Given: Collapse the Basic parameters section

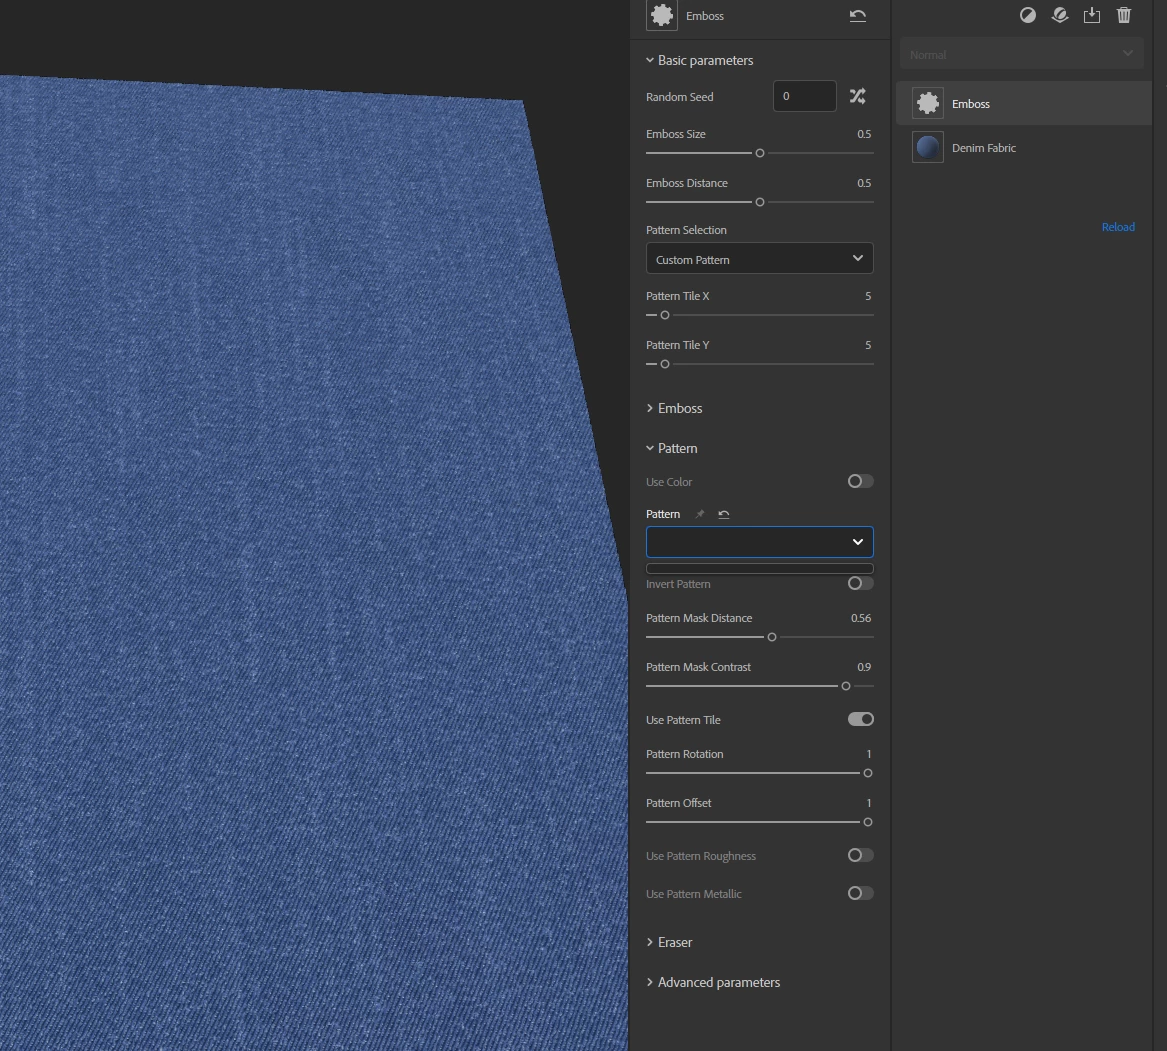Looking at the screenshot, I should (699, 60).
